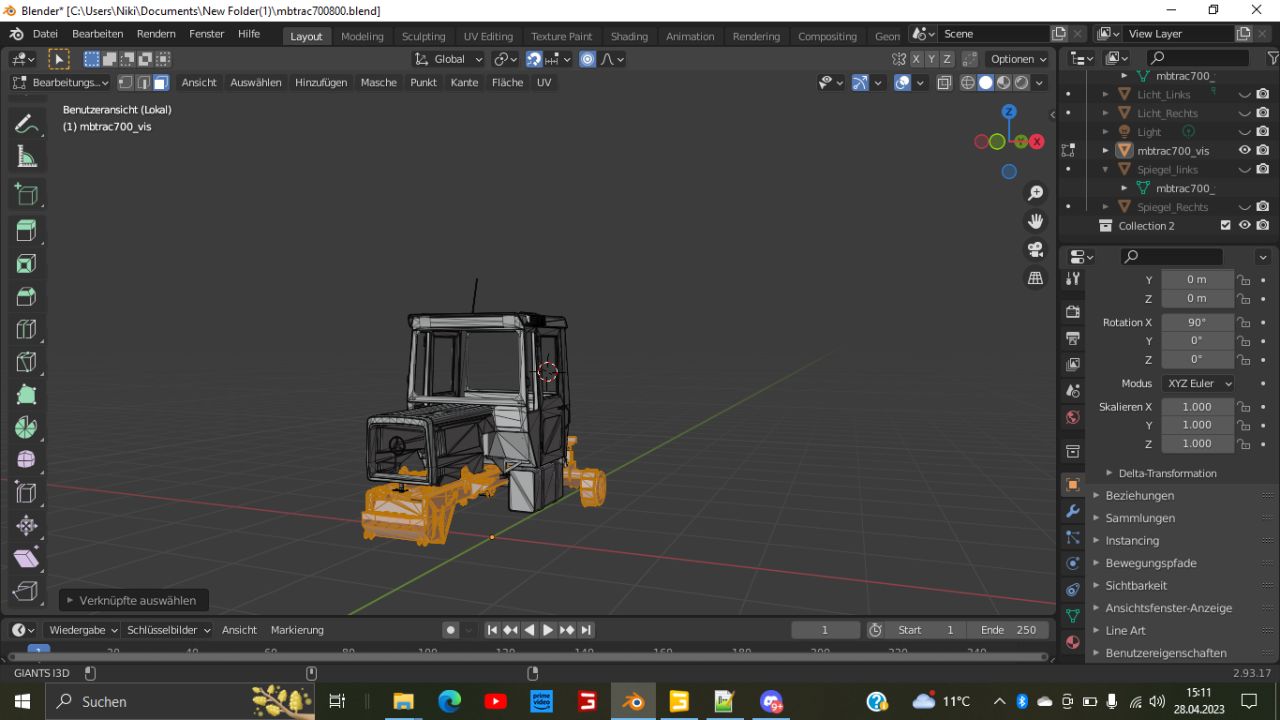The height and width of the screenshot is (720, 1280).
Task: Select the Bevel tool
Action: (x=27, y=297)
